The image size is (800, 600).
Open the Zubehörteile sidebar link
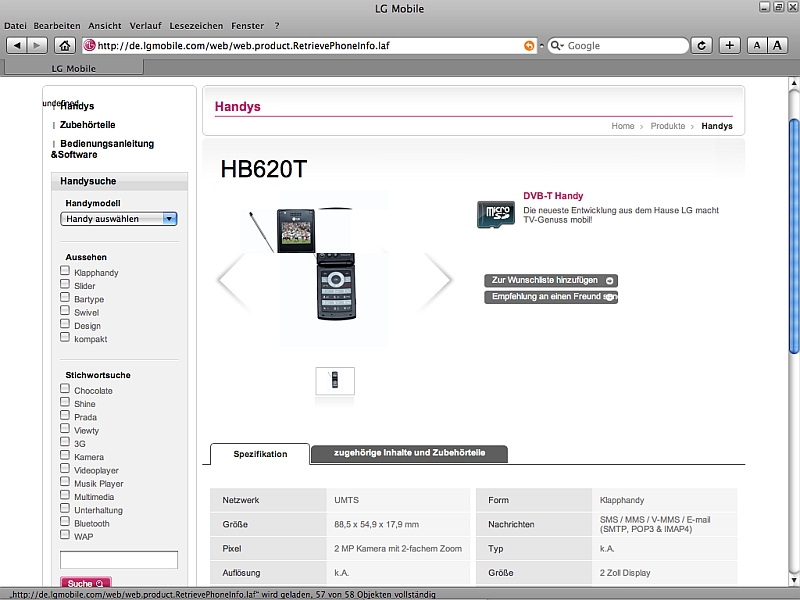pos(87,125)
